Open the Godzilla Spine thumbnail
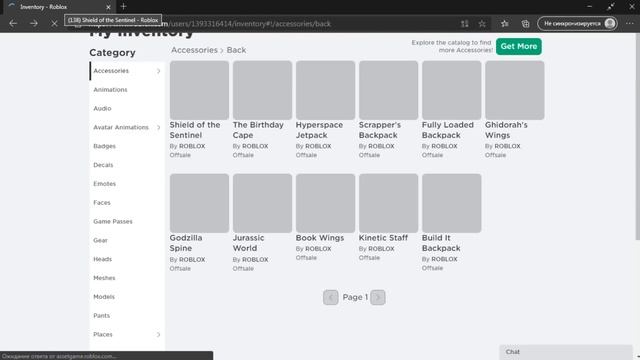 click(199, 203)
